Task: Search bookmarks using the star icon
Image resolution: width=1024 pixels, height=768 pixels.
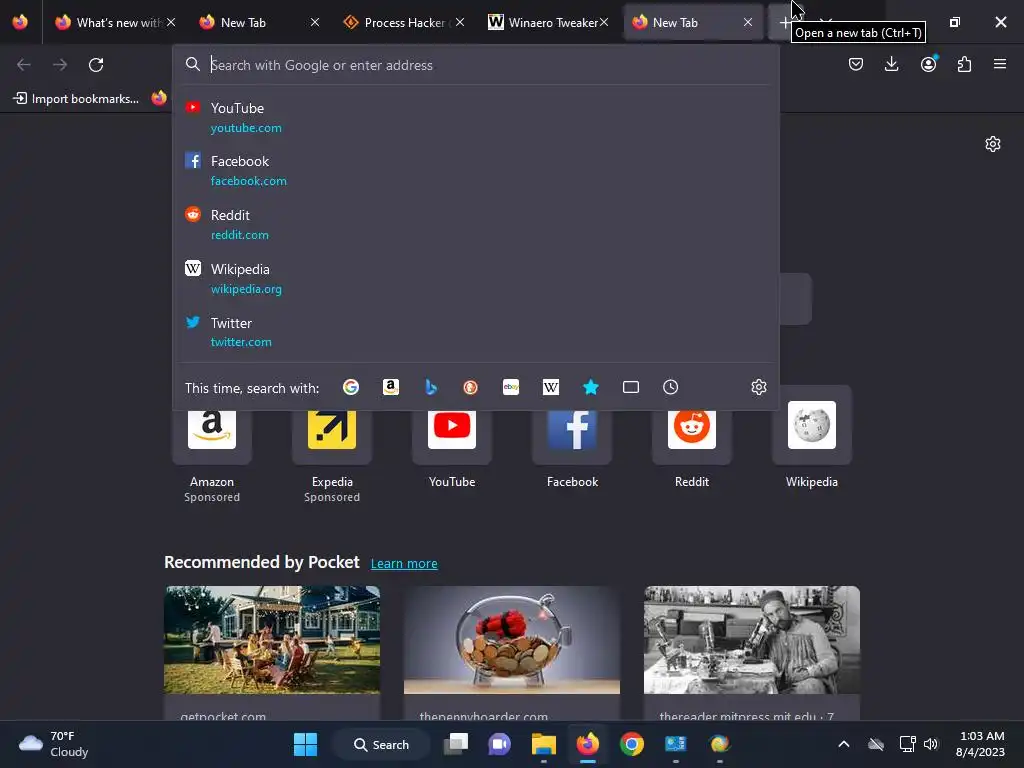Action: 590,387
